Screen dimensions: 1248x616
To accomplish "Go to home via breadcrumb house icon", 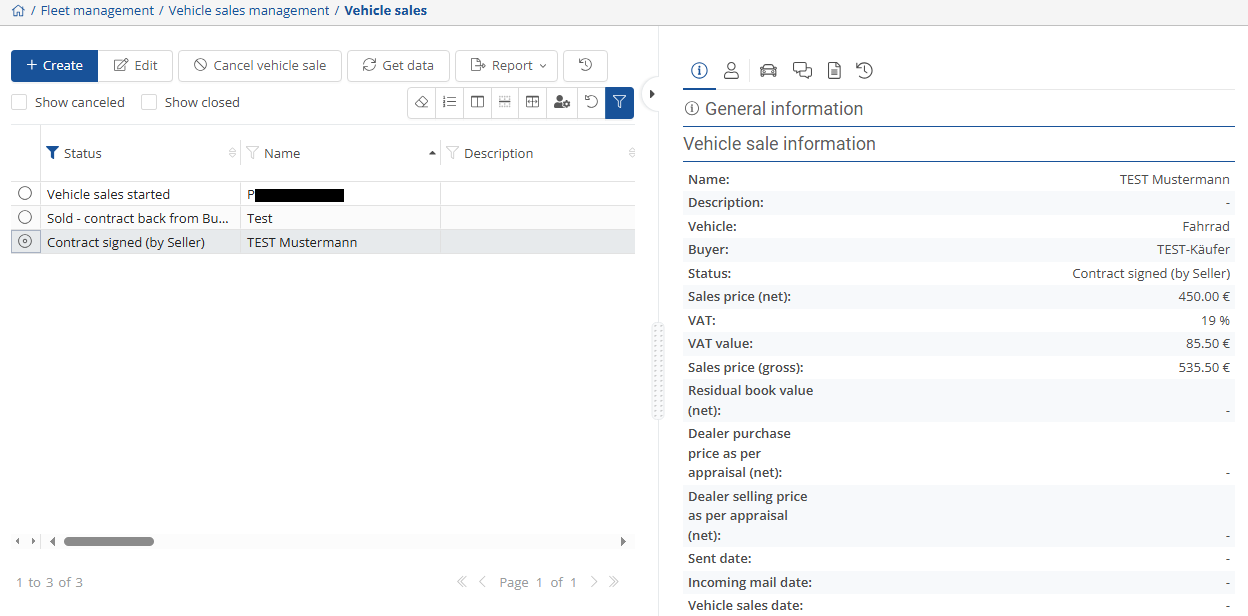I will [18, 11].
